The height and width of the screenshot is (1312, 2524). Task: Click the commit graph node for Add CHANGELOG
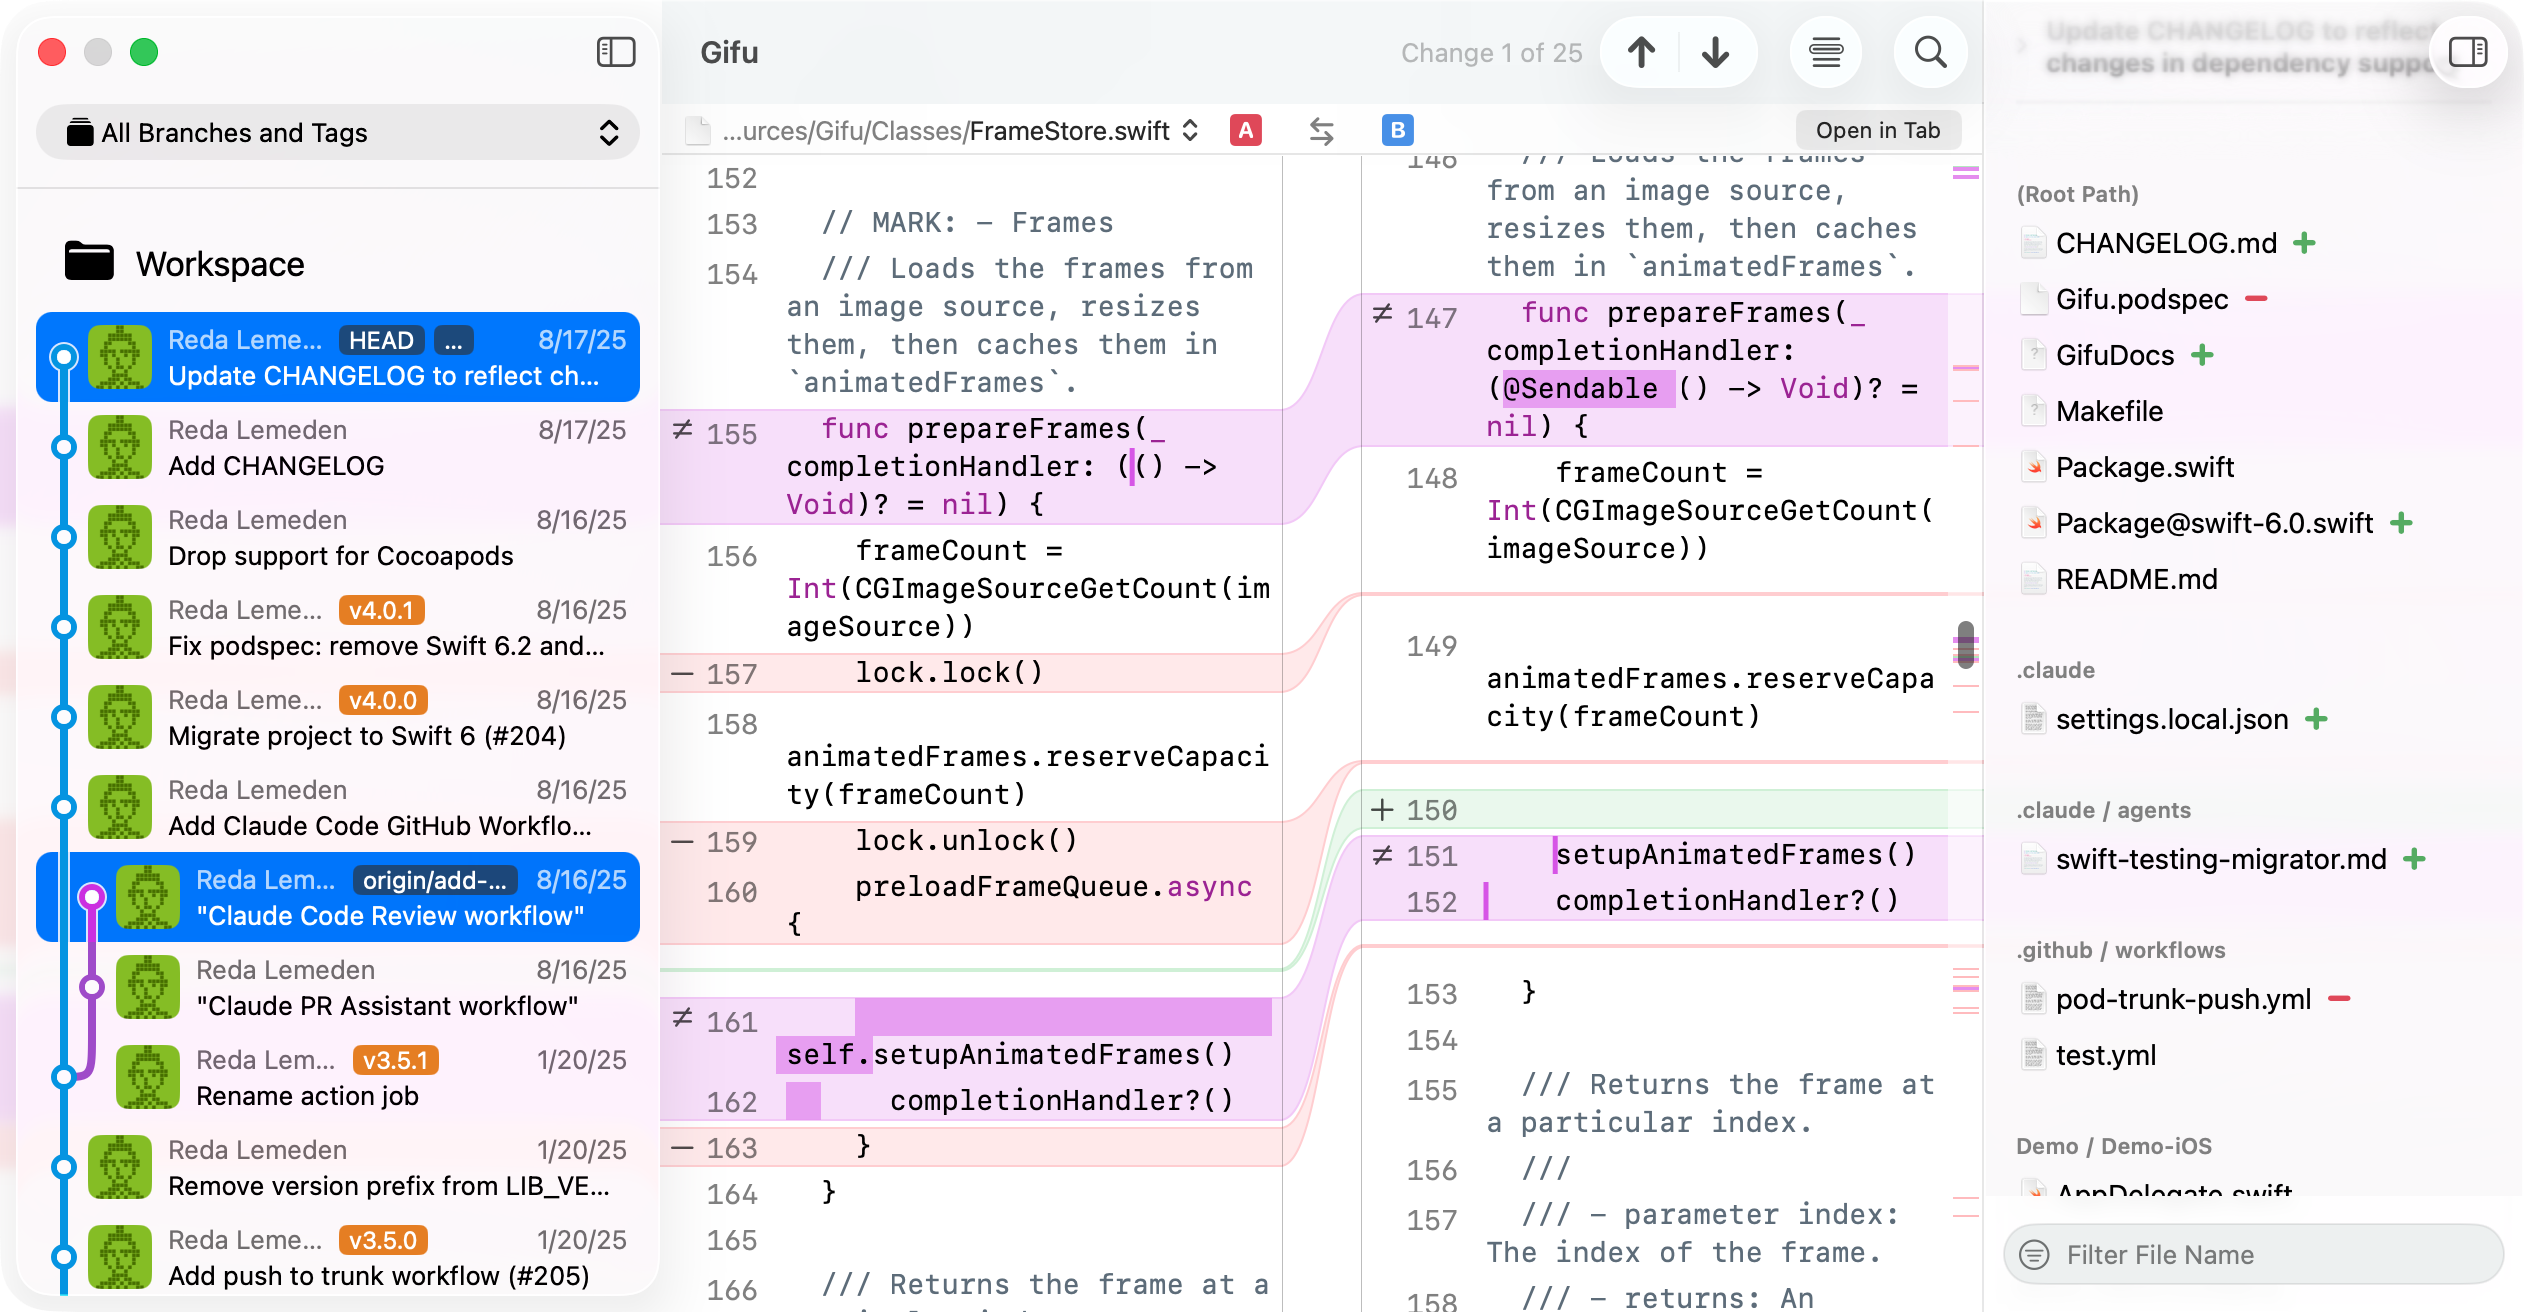[x=64, y=447]
